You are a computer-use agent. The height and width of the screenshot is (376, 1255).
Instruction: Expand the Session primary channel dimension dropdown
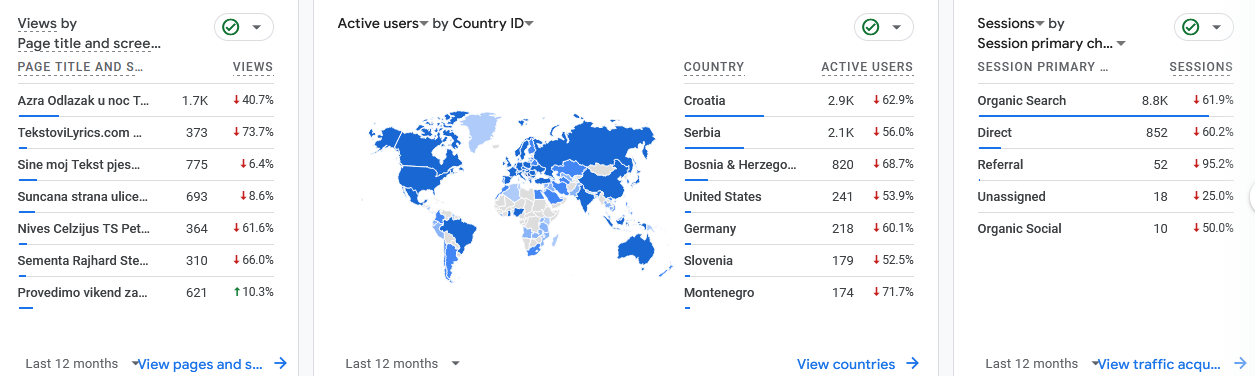[x=1052, y=43]
